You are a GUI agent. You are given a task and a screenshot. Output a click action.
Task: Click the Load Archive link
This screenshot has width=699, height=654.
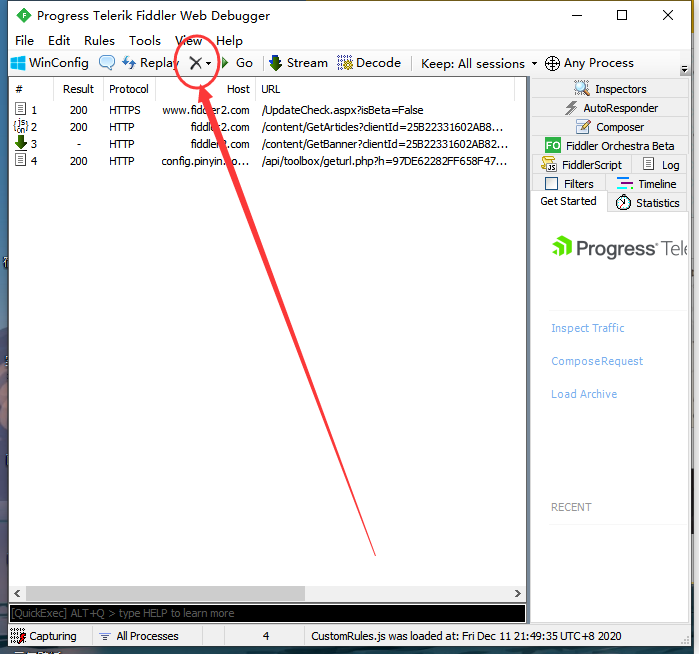click(x=584, y=394)
